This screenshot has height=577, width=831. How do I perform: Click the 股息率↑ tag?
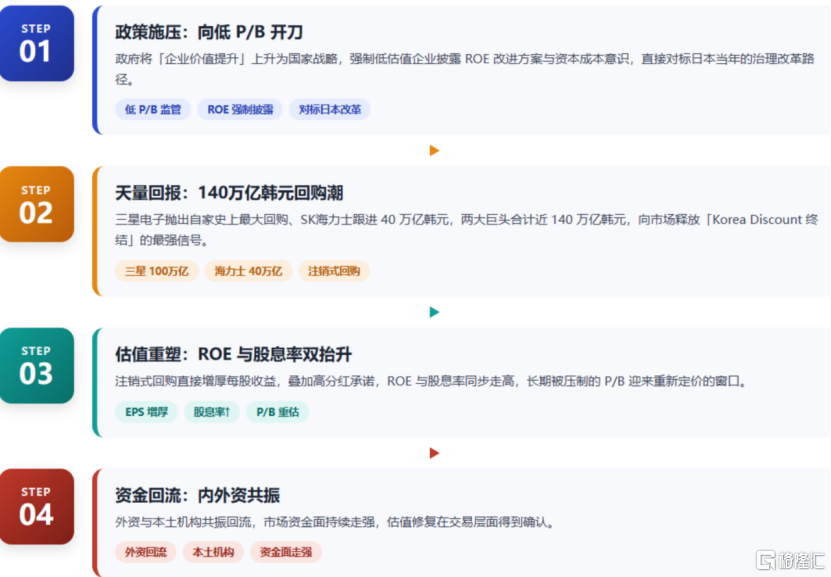pos(212,412)
